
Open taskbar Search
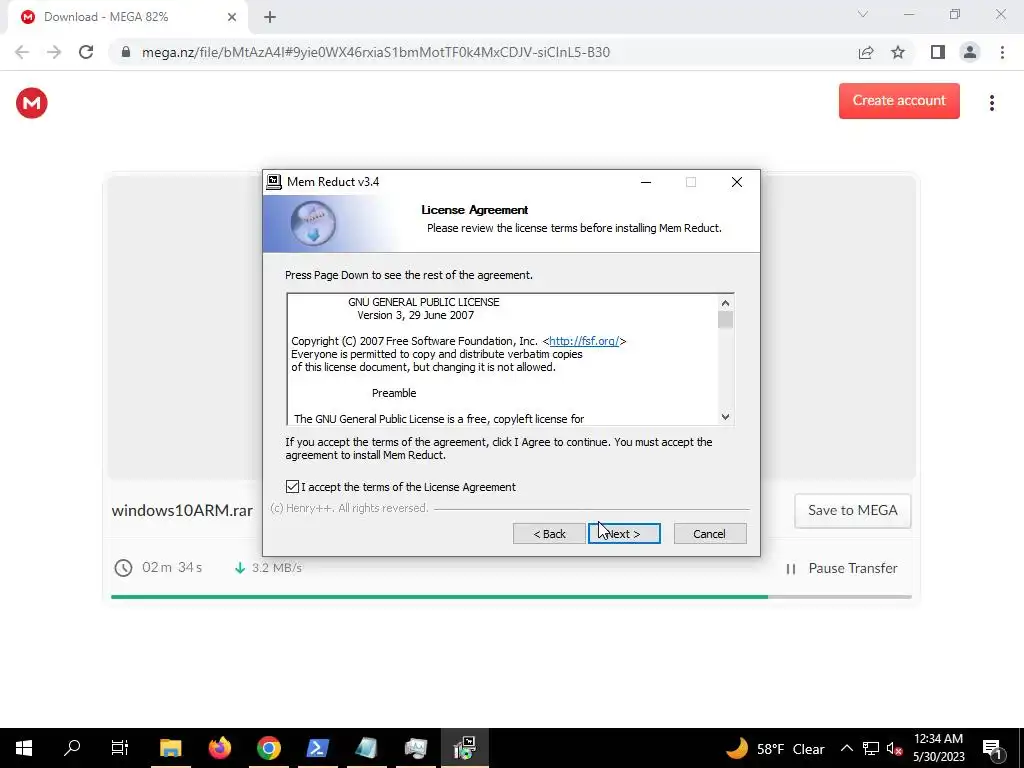point(72,748)
